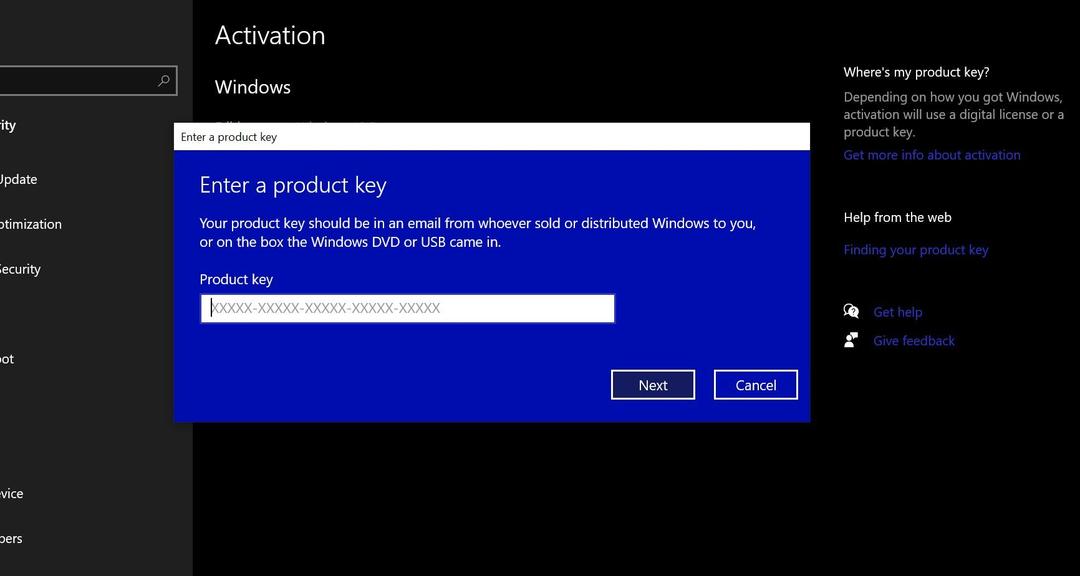1080x576 pixels.
Task: Select the Troubleshoot sidebar entry
Action: click(7, 359)
